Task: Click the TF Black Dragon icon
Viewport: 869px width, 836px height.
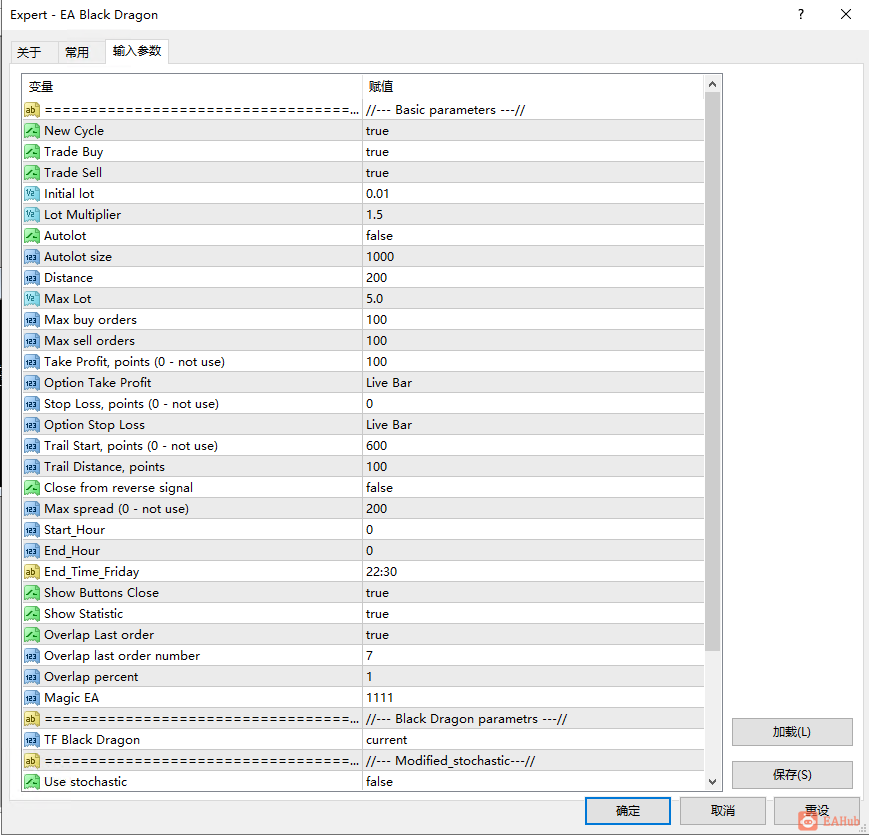Action: pos(32,741)
